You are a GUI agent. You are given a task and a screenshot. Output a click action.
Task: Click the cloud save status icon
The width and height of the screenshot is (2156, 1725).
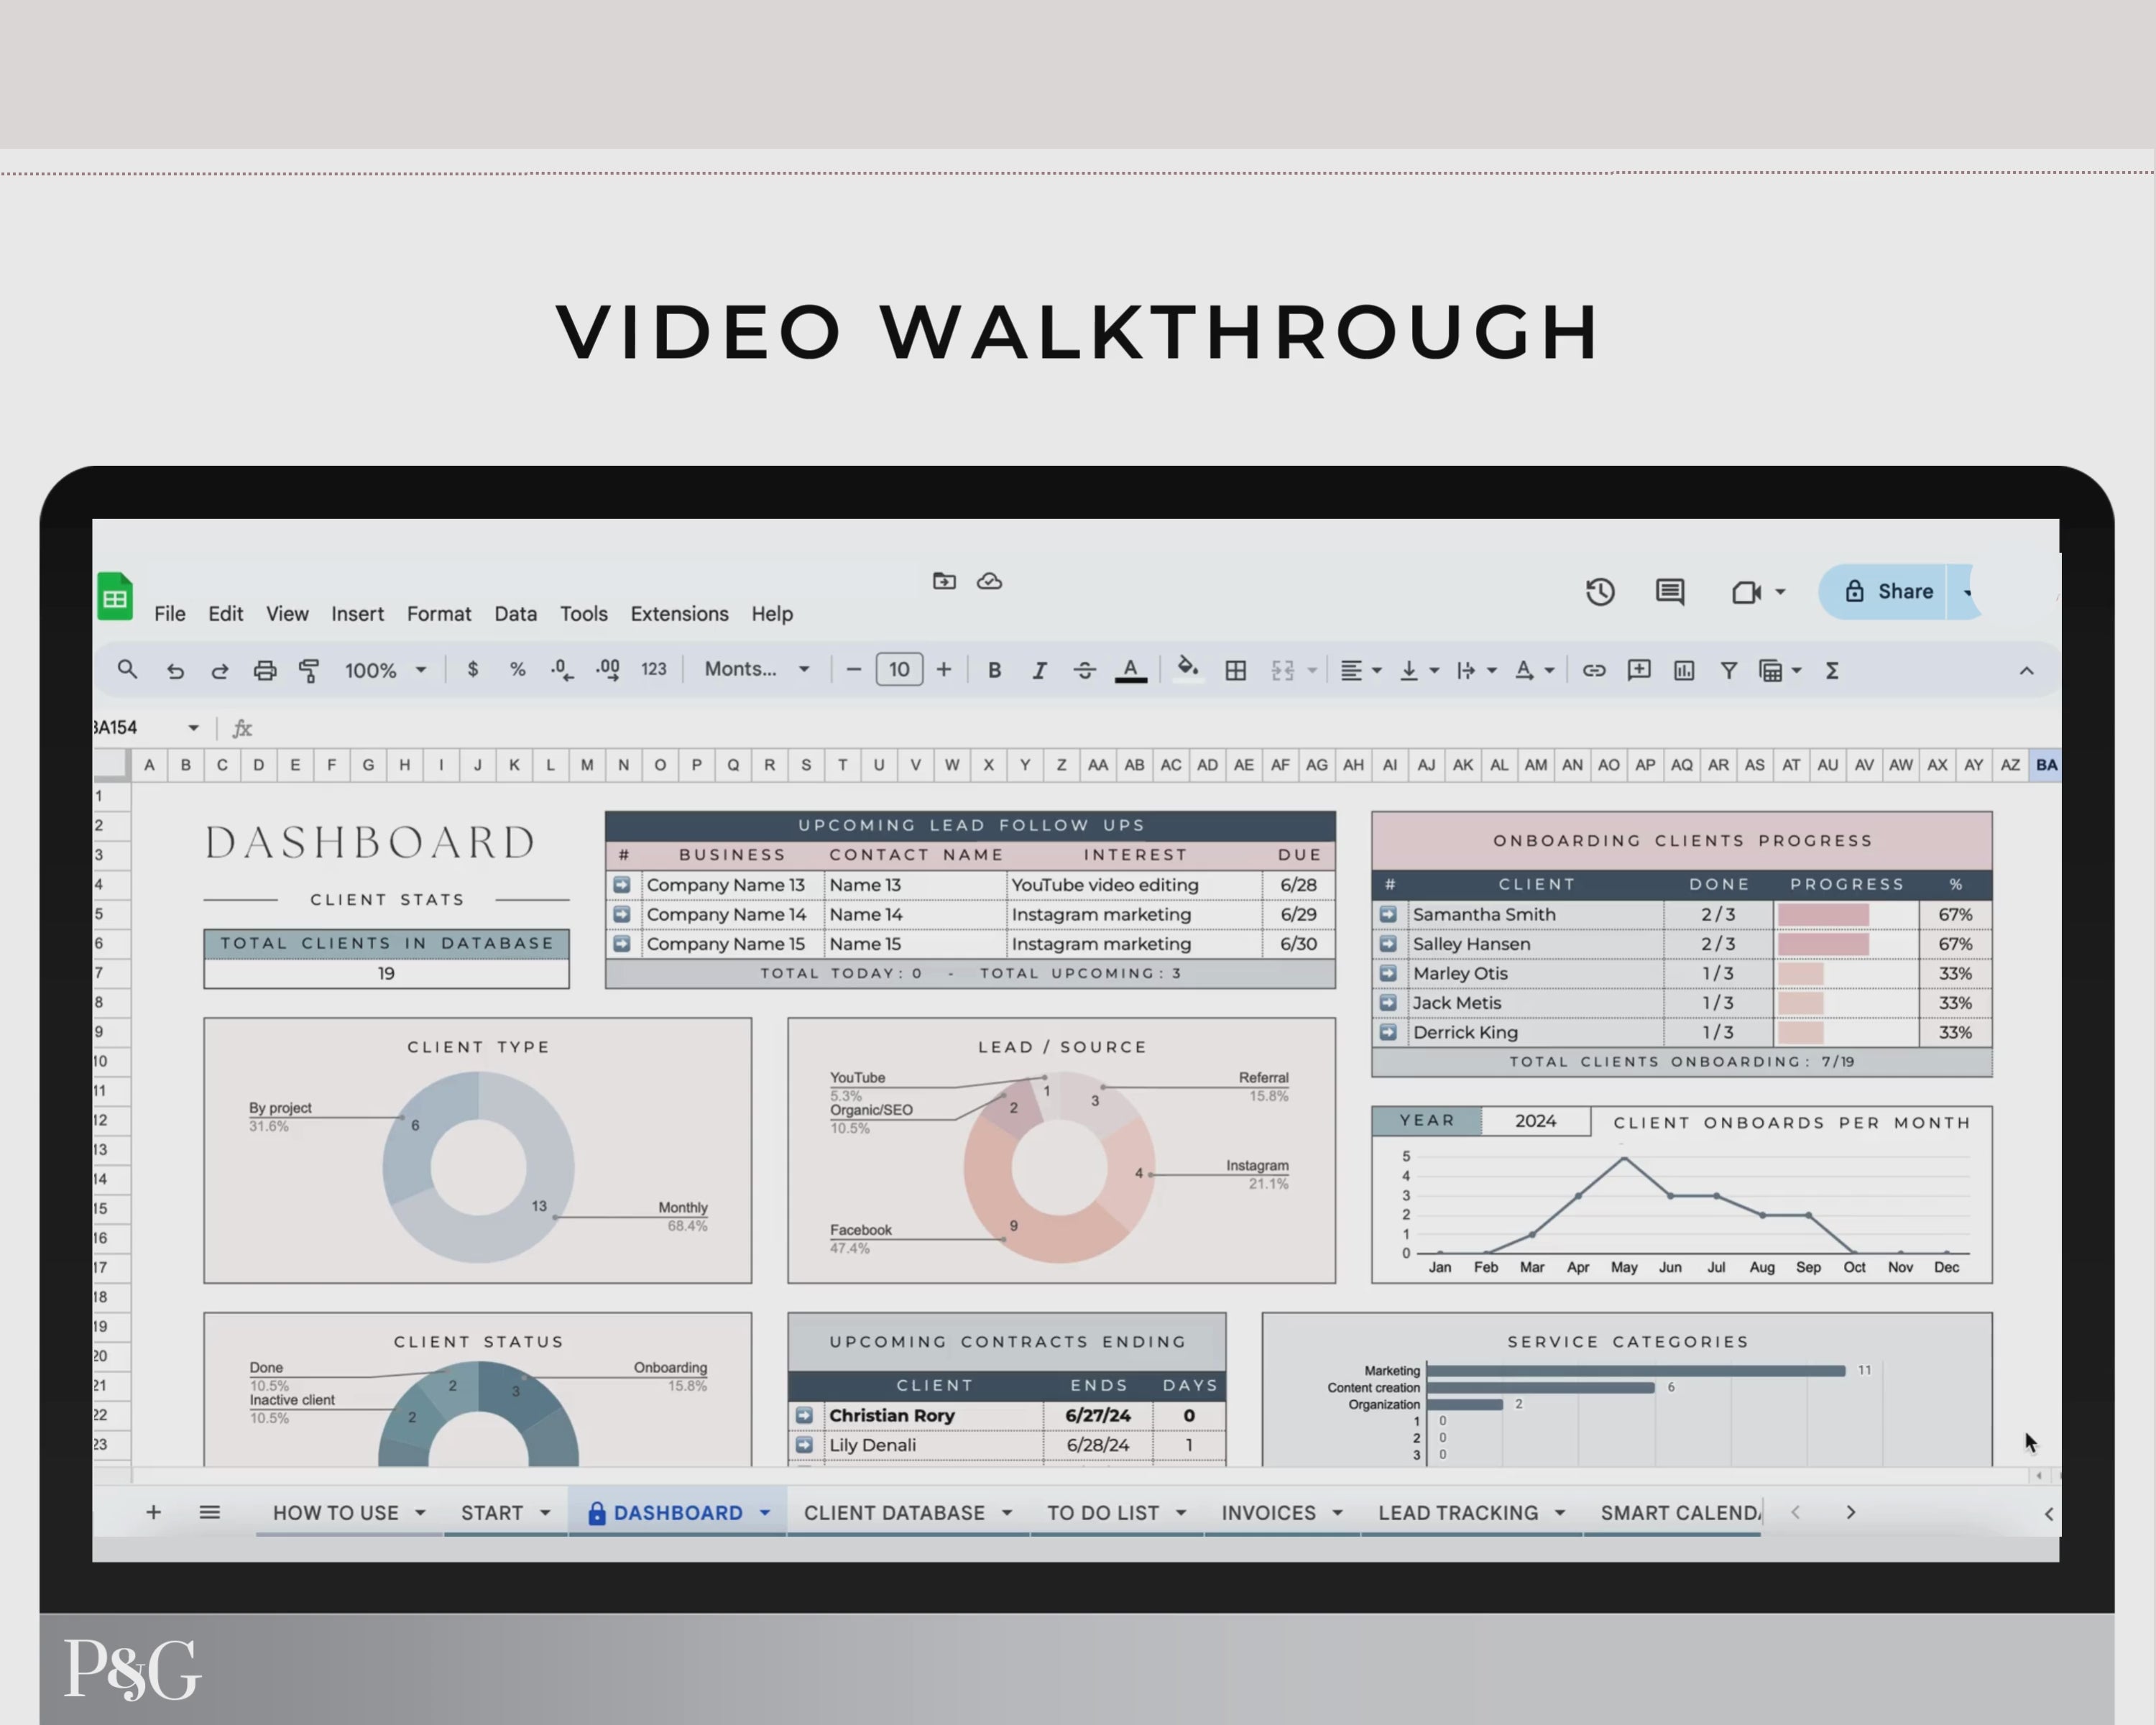click(989, 580)
